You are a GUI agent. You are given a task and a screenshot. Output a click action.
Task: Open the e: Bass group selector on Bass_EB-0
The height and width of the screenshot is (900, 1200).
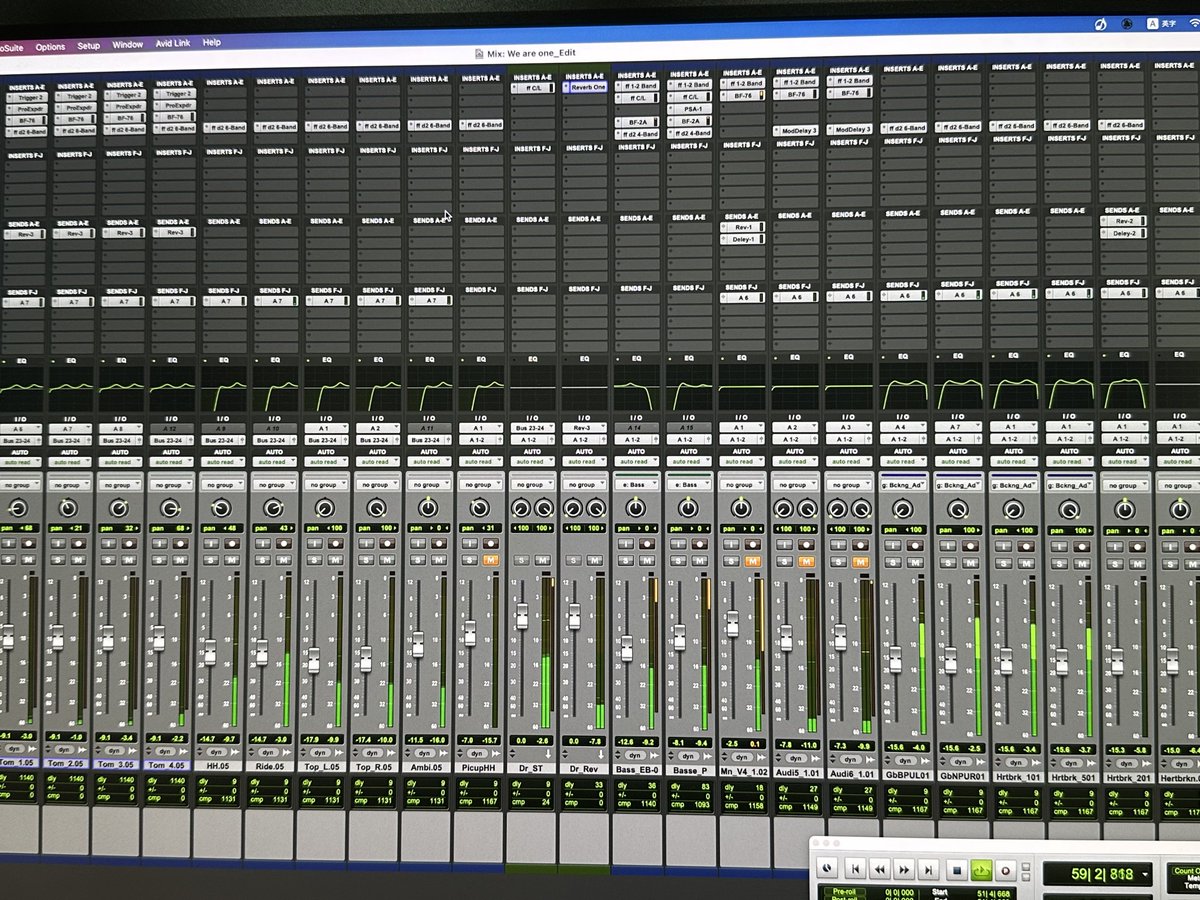tap(636, 484)
